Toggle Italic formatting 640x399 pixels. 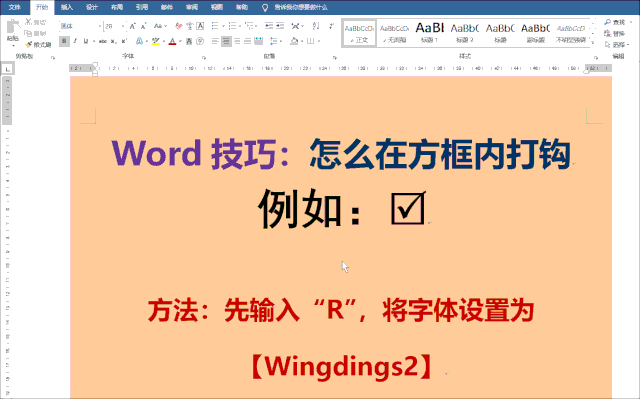[x=75, y=41]
